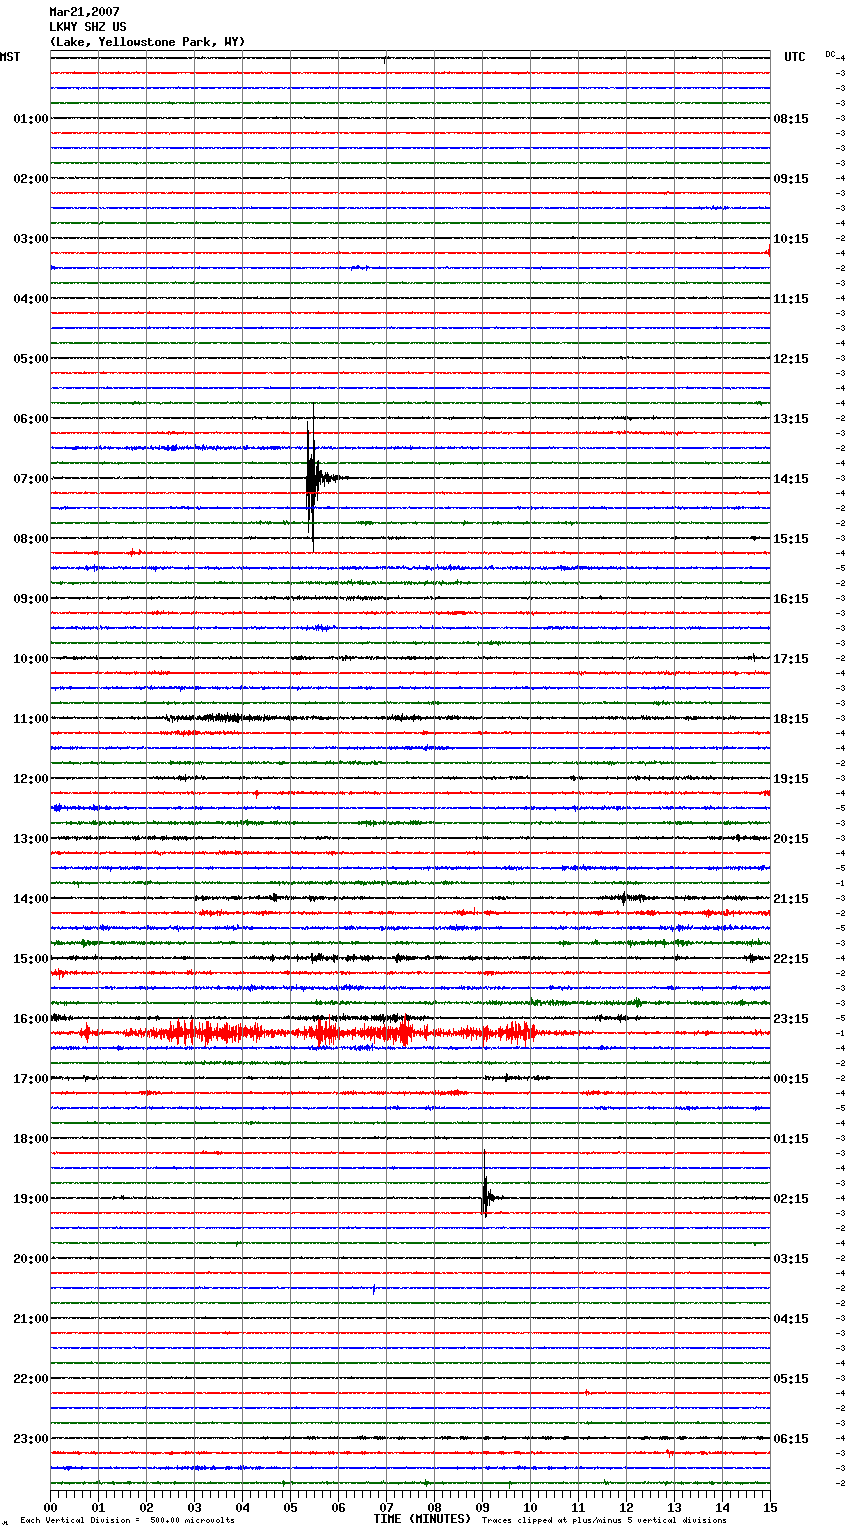Select the 12:00 MST time label

(31, 779)
